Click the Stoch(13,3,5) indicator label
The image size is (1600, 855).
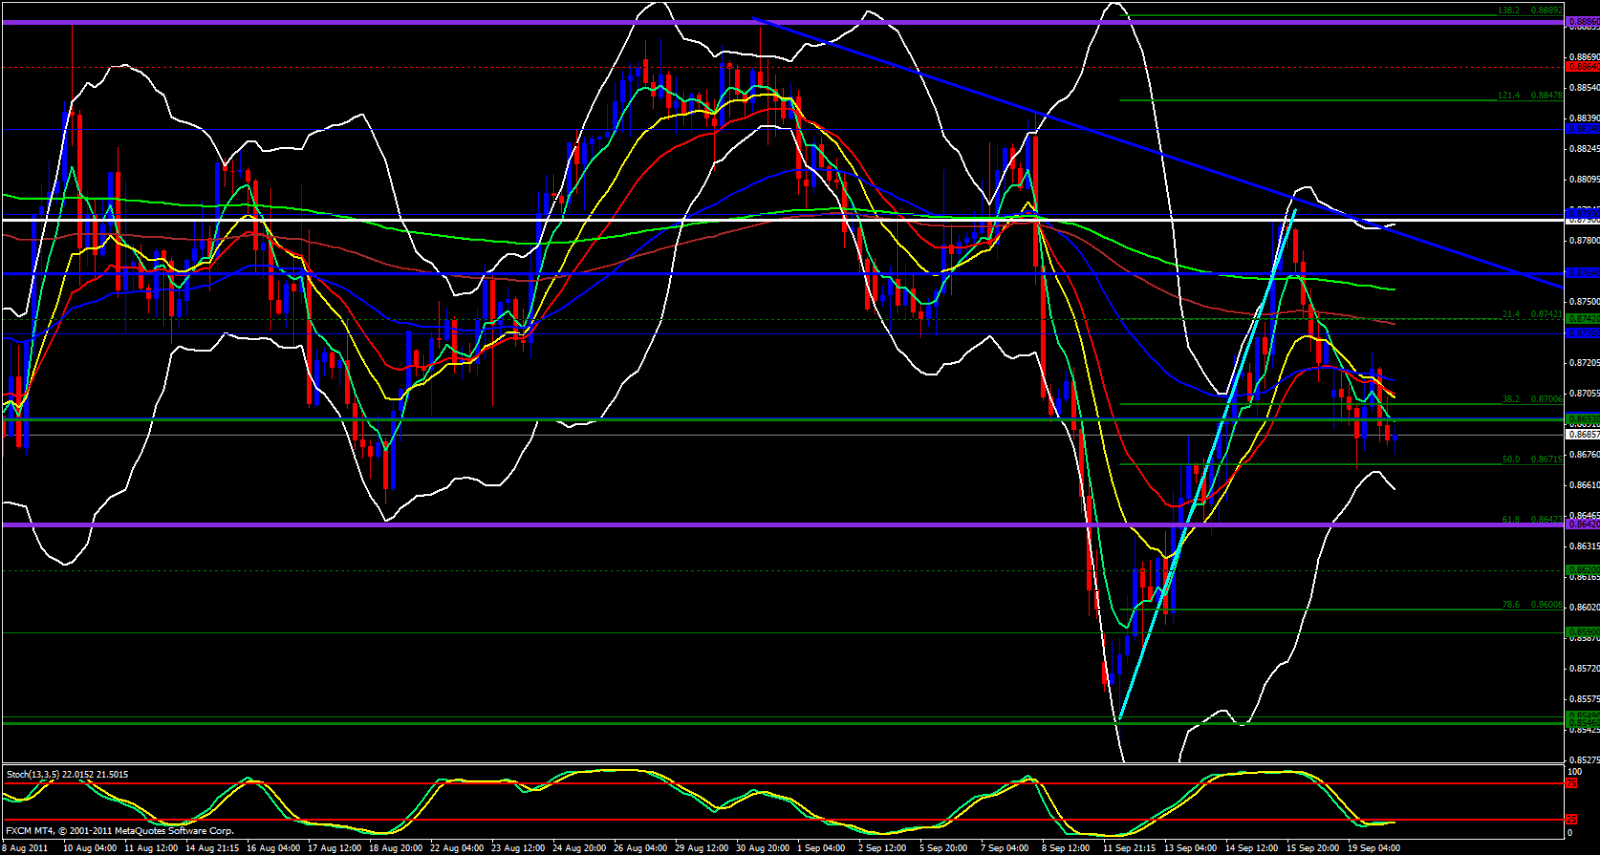coord(67,774)
